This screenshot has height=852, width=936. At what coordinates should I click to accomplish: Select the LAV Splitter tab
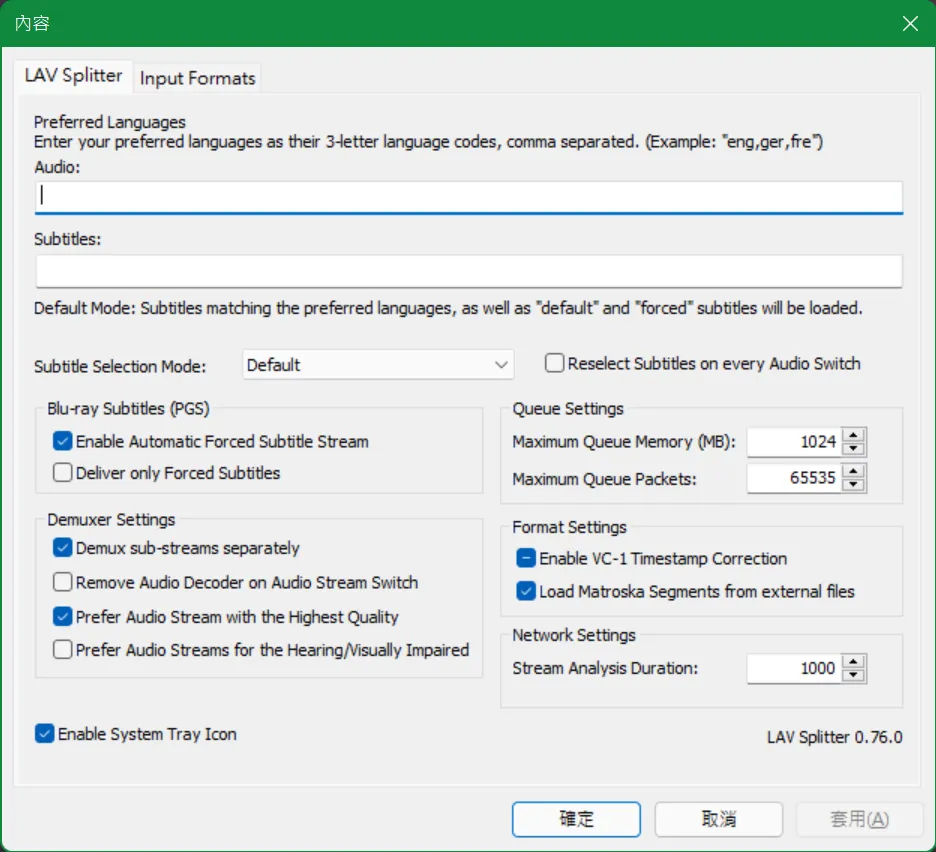click(x=73, y=76)
